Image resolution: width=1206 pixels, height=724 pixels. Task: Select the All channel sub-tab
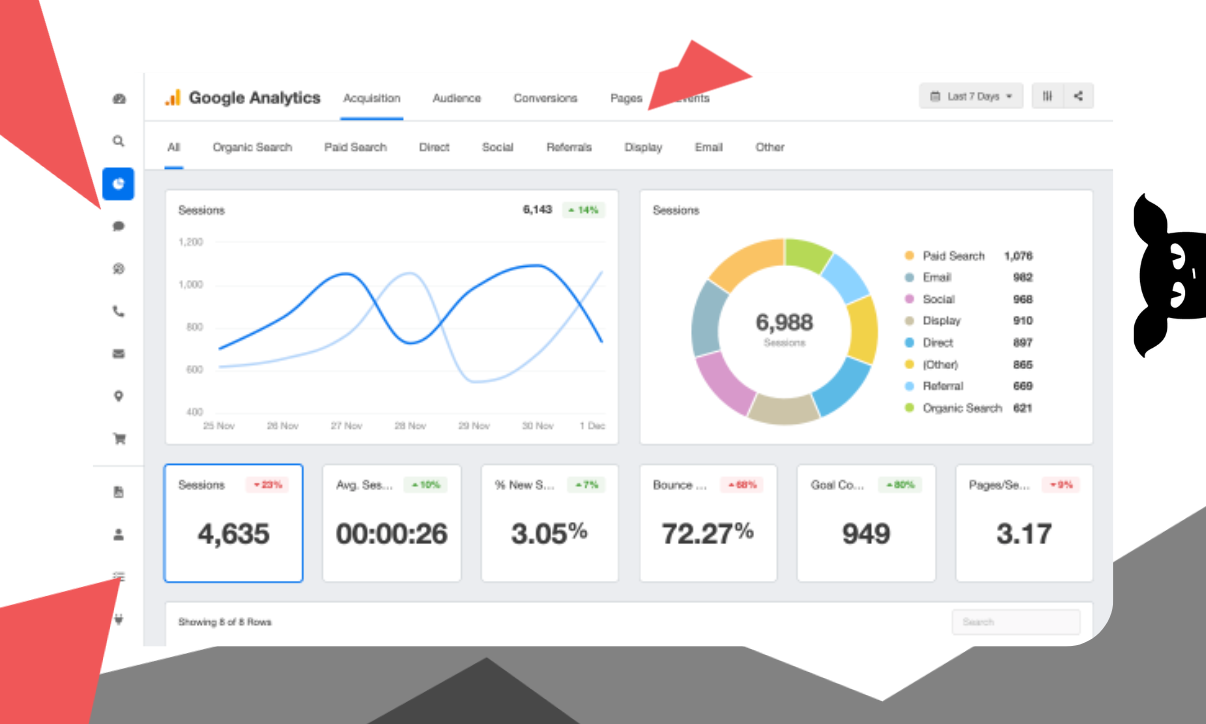click(174, 147)
